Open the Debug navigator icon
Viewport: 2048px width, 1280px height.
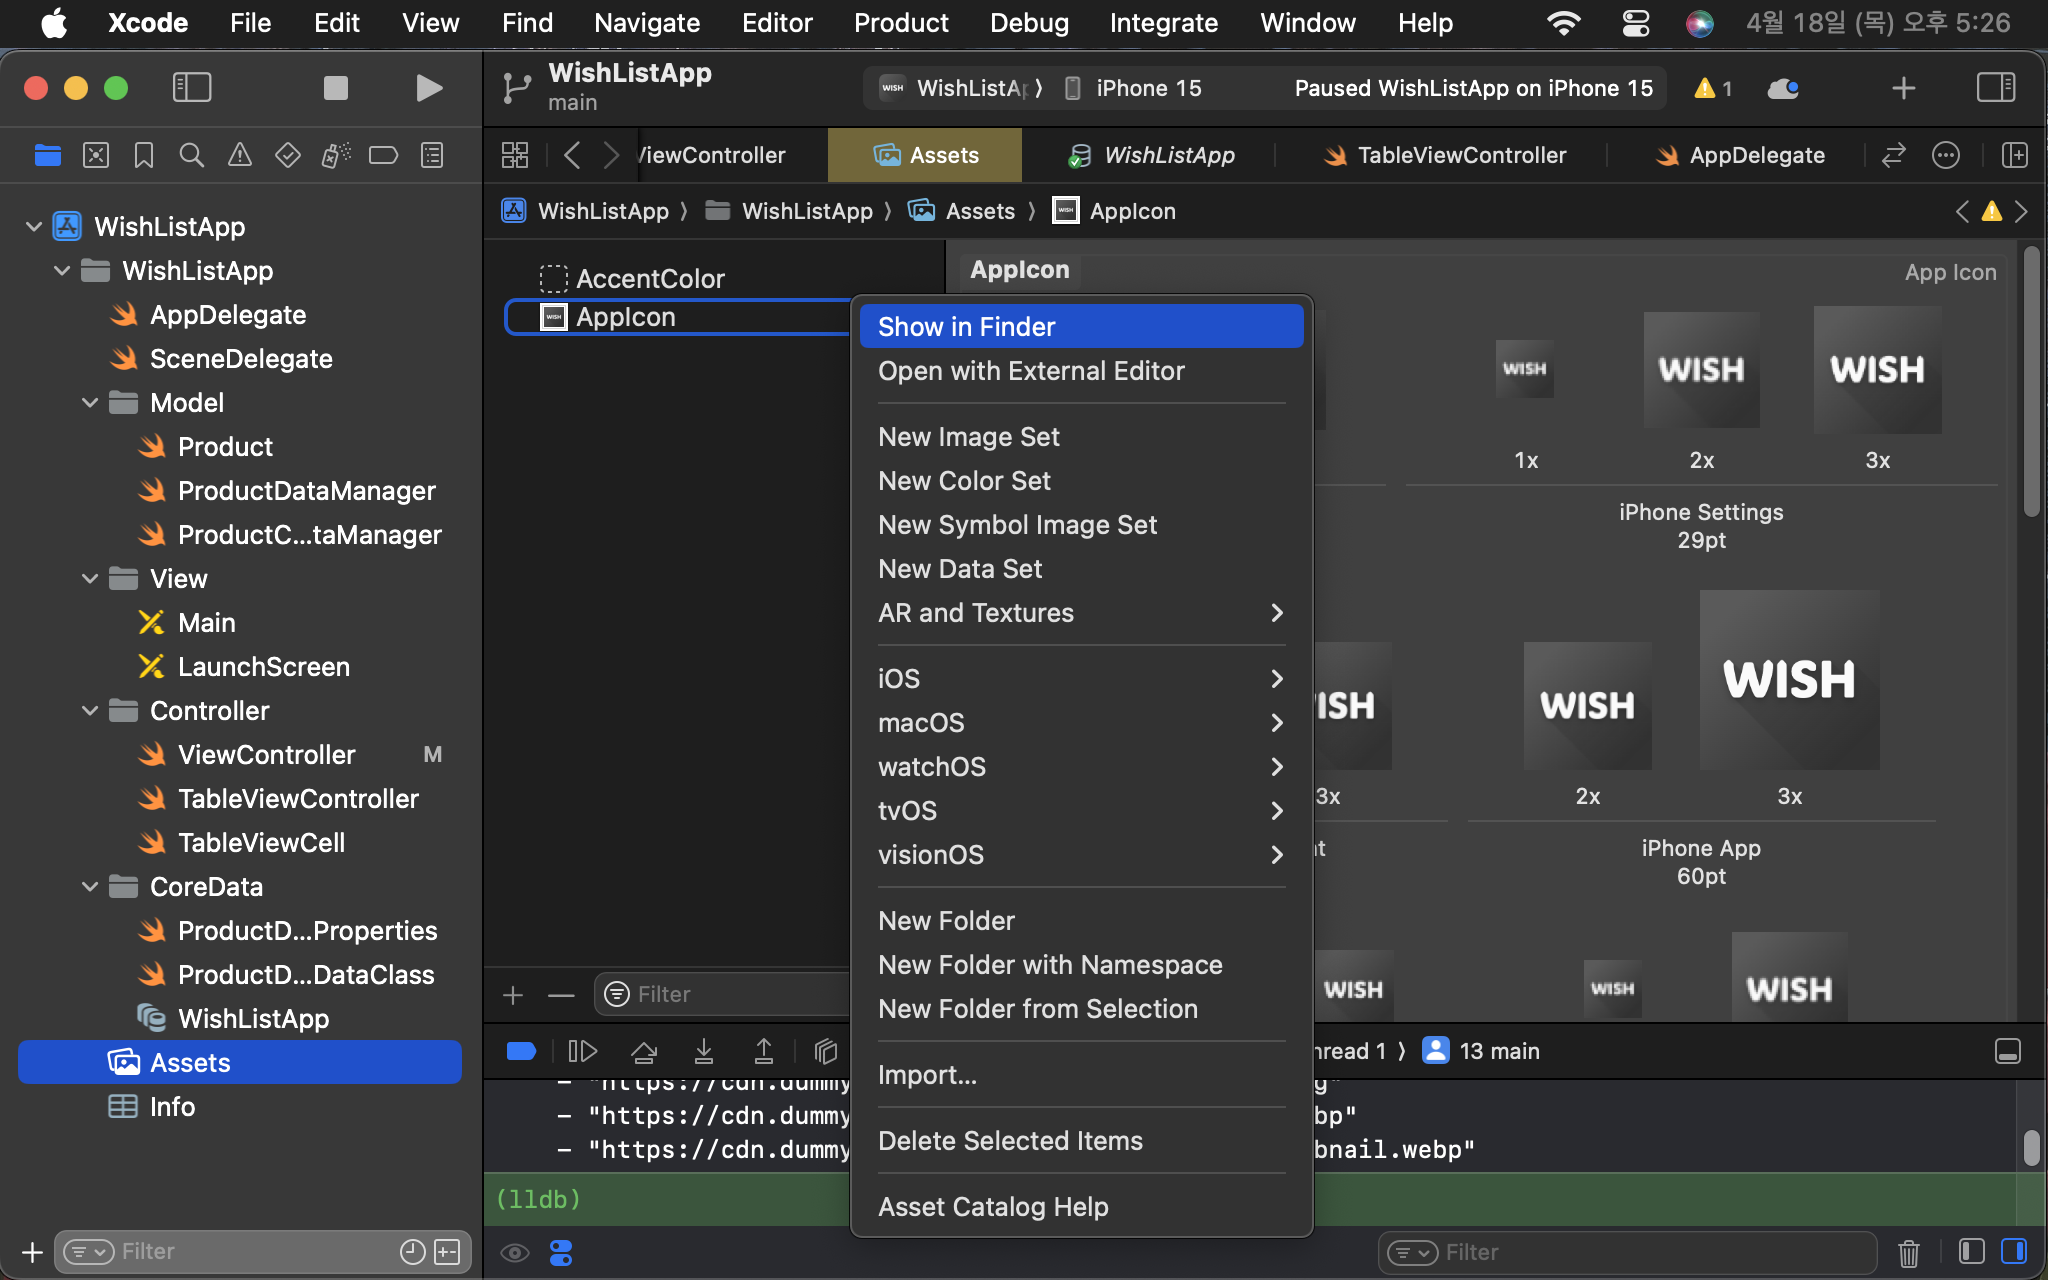point(336,155)
